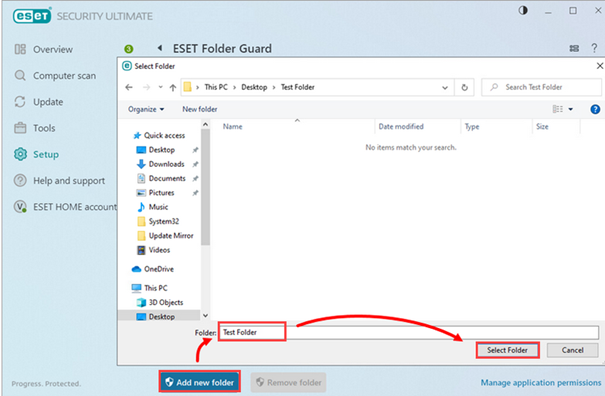Open the question mark help icon in ESET header

pos(594,48)
